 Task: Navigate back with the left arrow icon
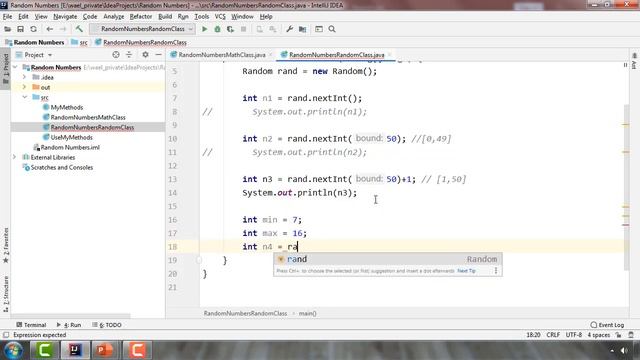tap(49, 29)
